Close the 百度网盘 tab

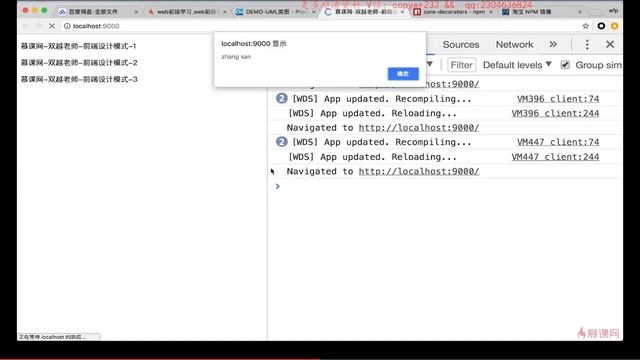tap(136, 12)
